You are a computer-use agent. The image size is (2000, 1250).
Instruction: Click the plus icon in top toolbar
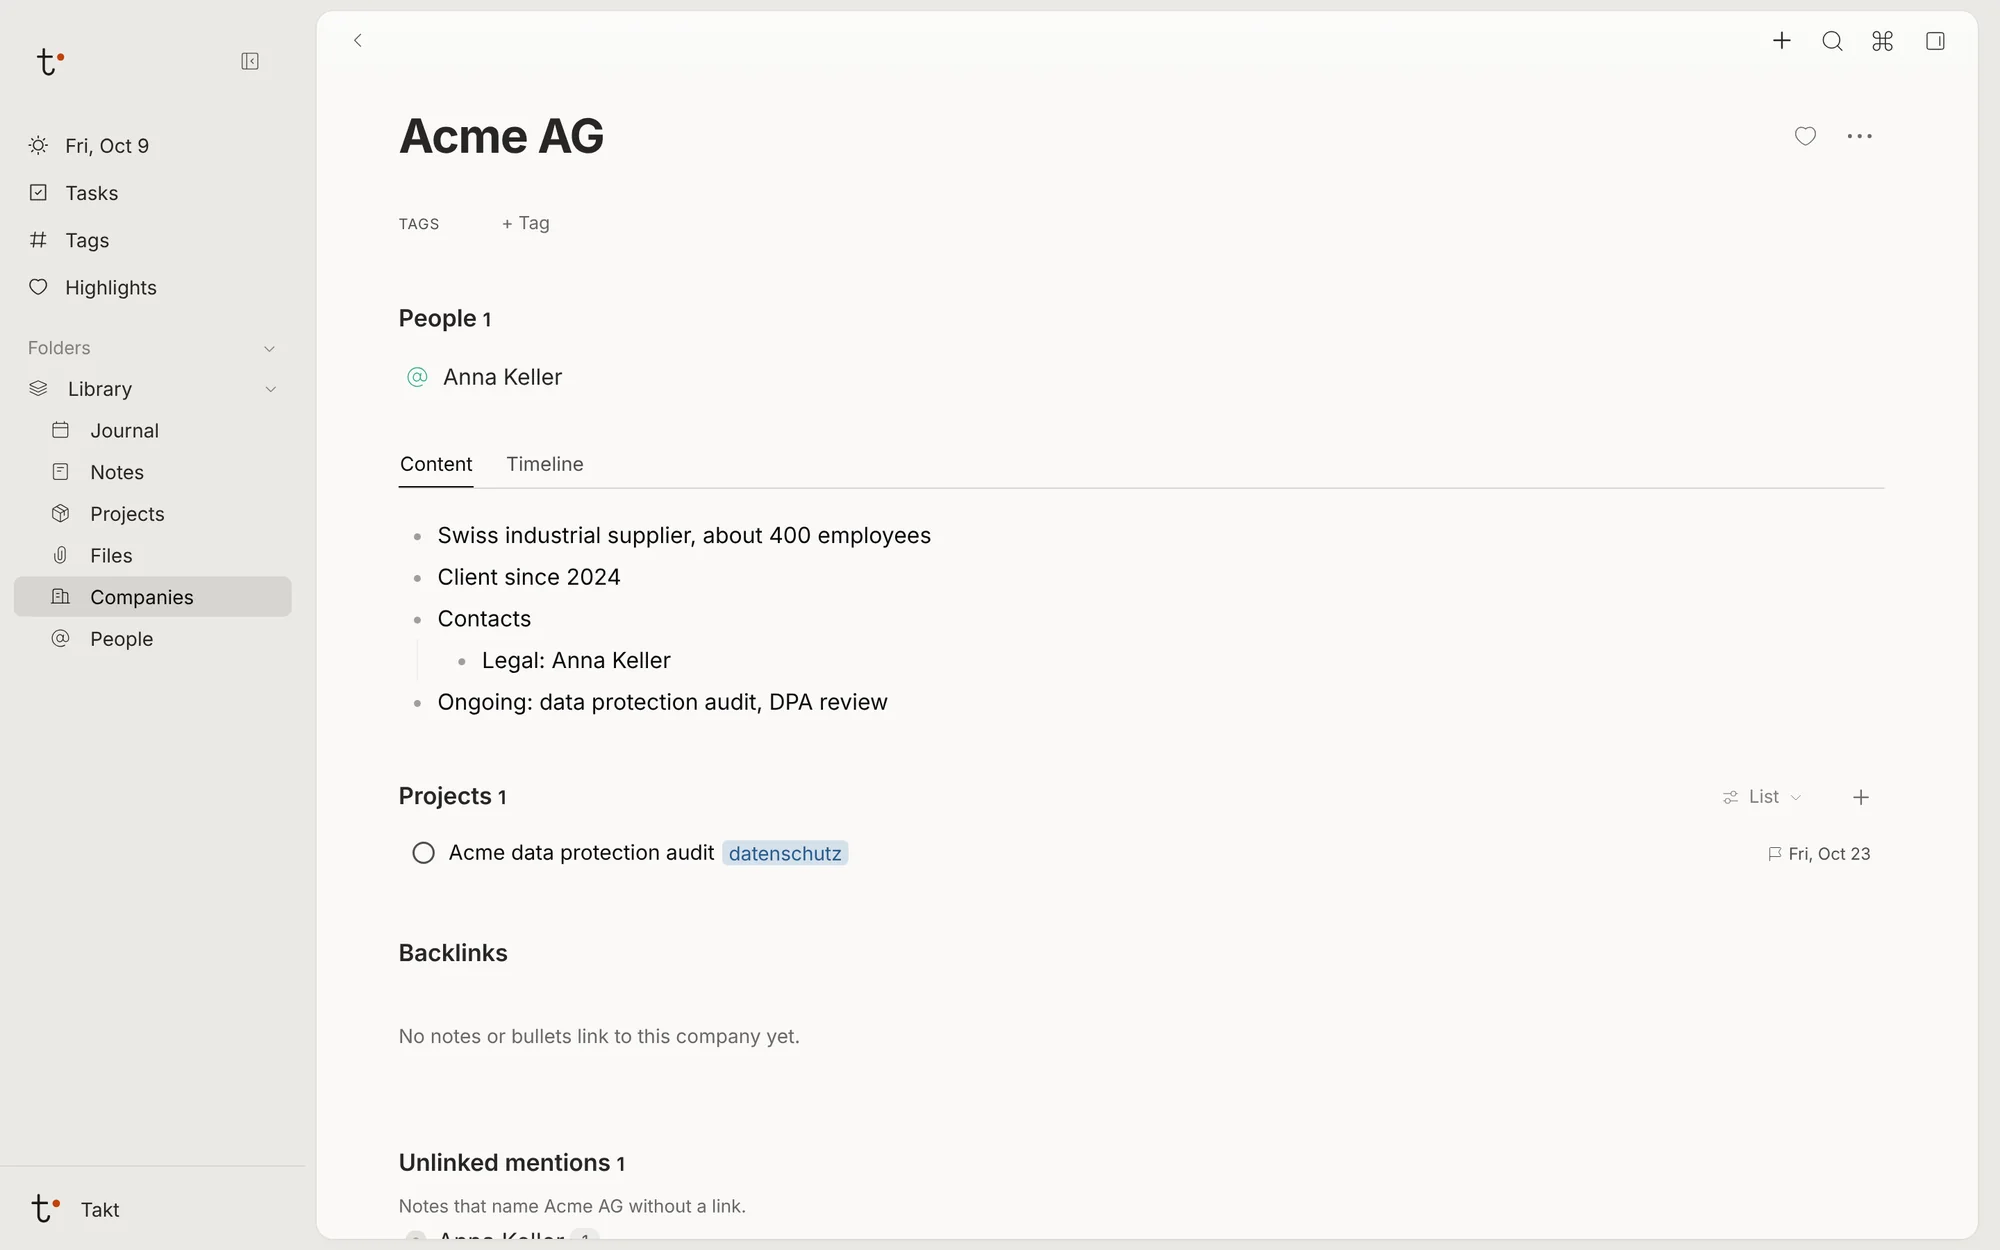1782,41
